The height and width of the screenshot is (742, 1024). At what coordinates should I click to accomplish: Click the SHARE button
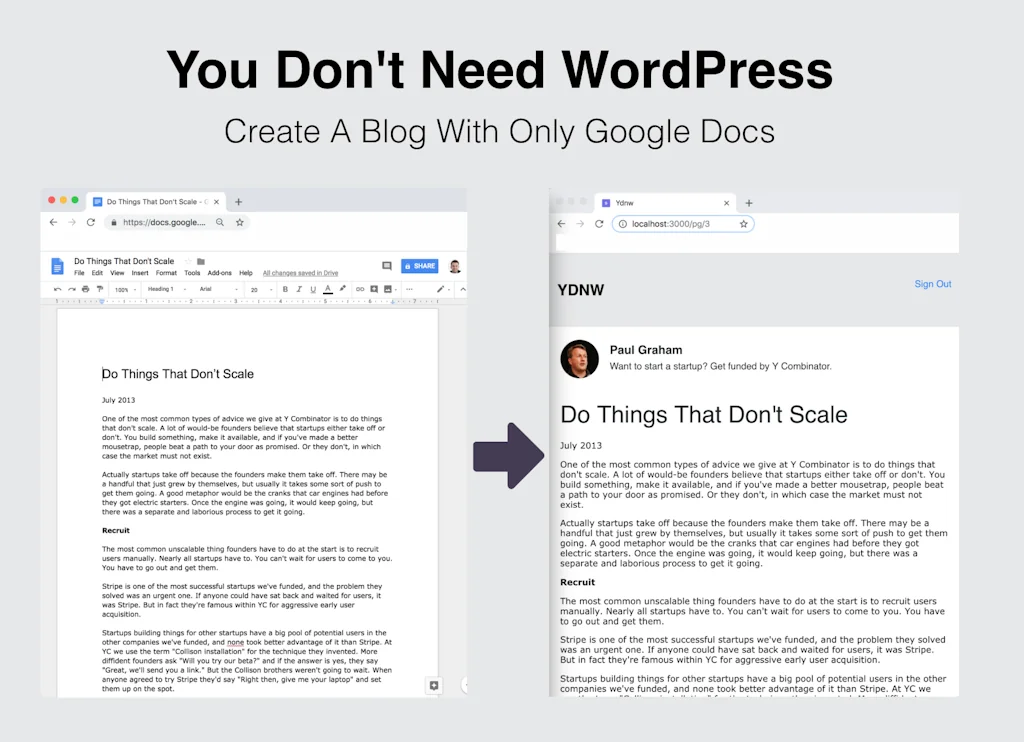420,266
